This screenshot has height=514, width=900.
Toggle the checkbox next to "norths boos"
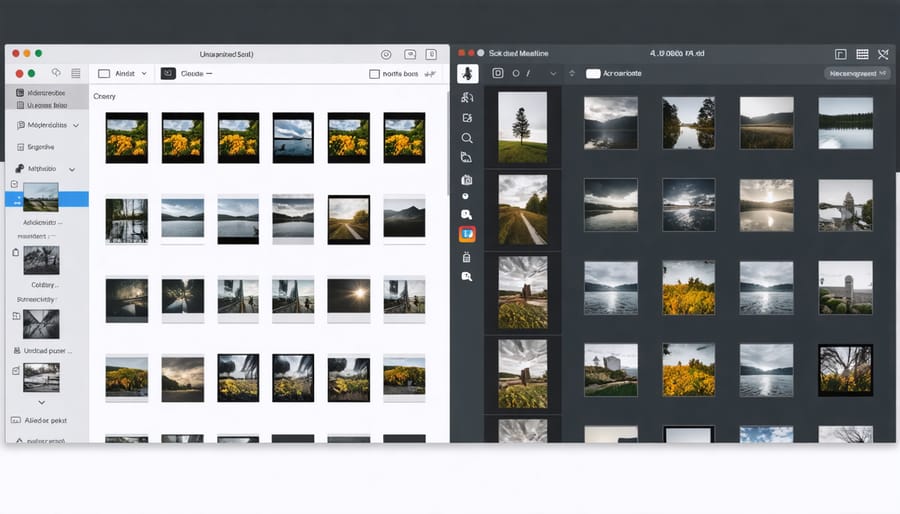374,74
